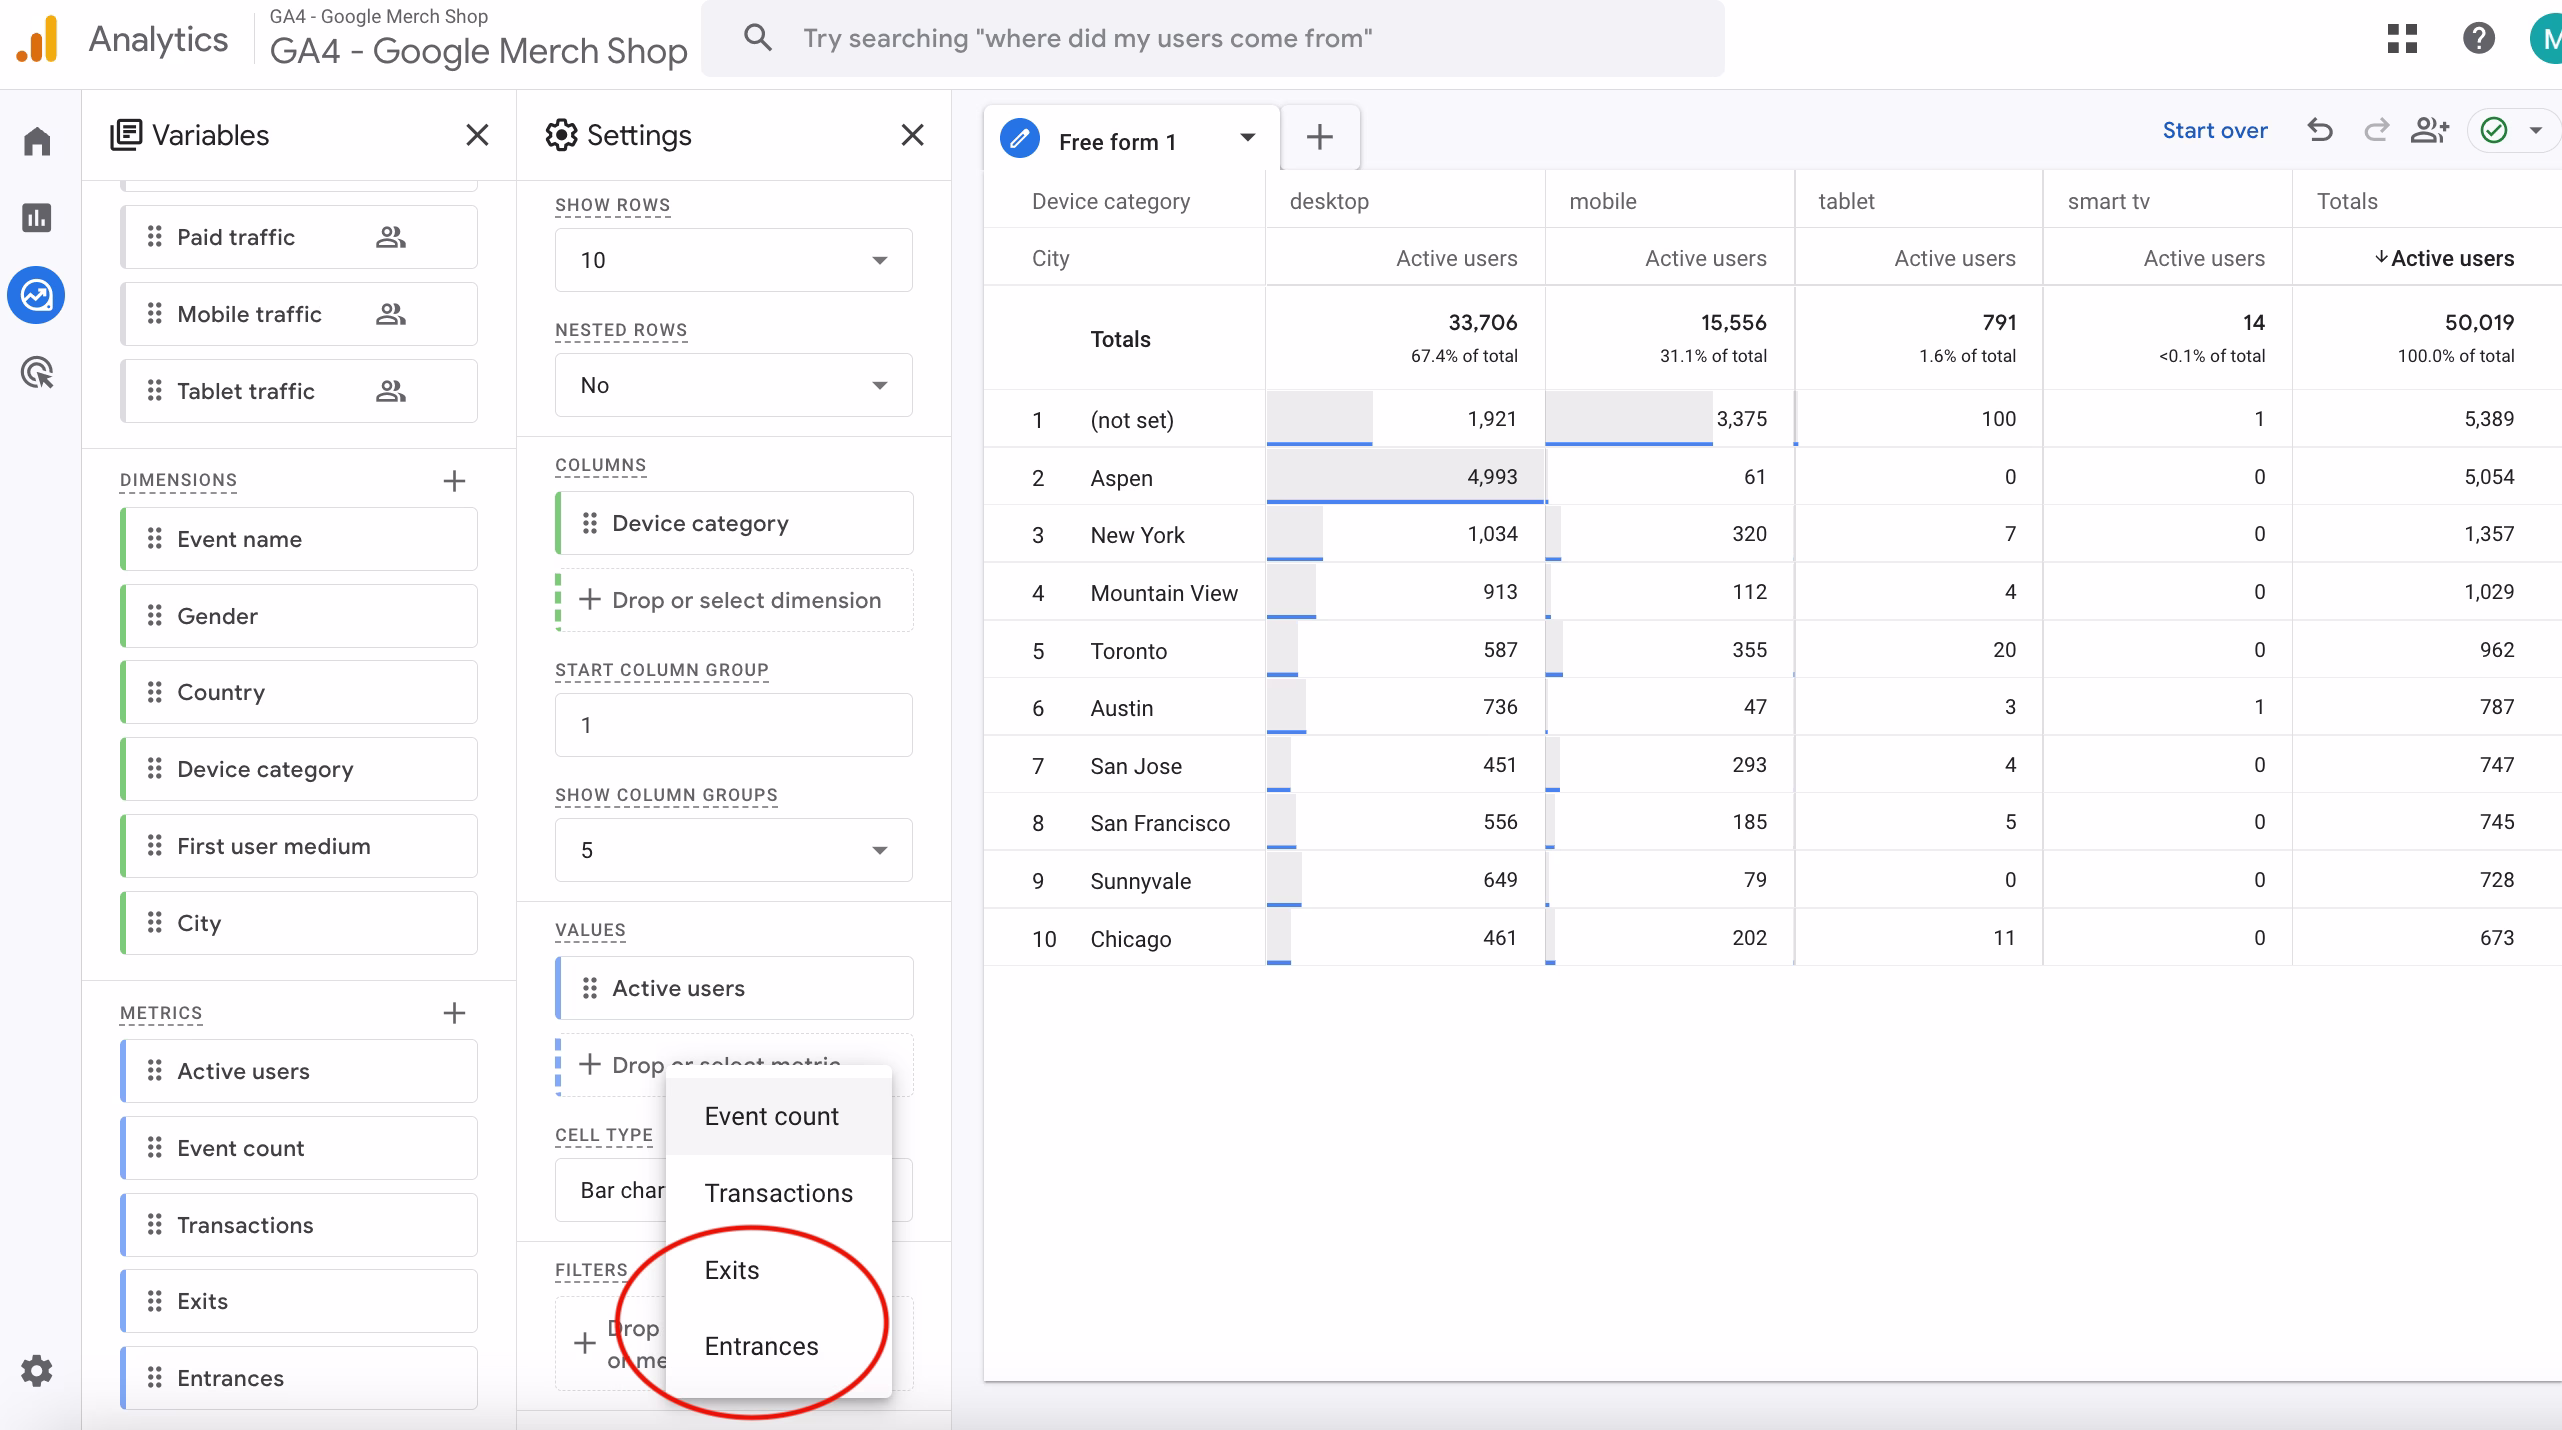Add a new dimension with plus button
The width and height of the screenshot is (2562, 1430).
(x=454, y=481)
